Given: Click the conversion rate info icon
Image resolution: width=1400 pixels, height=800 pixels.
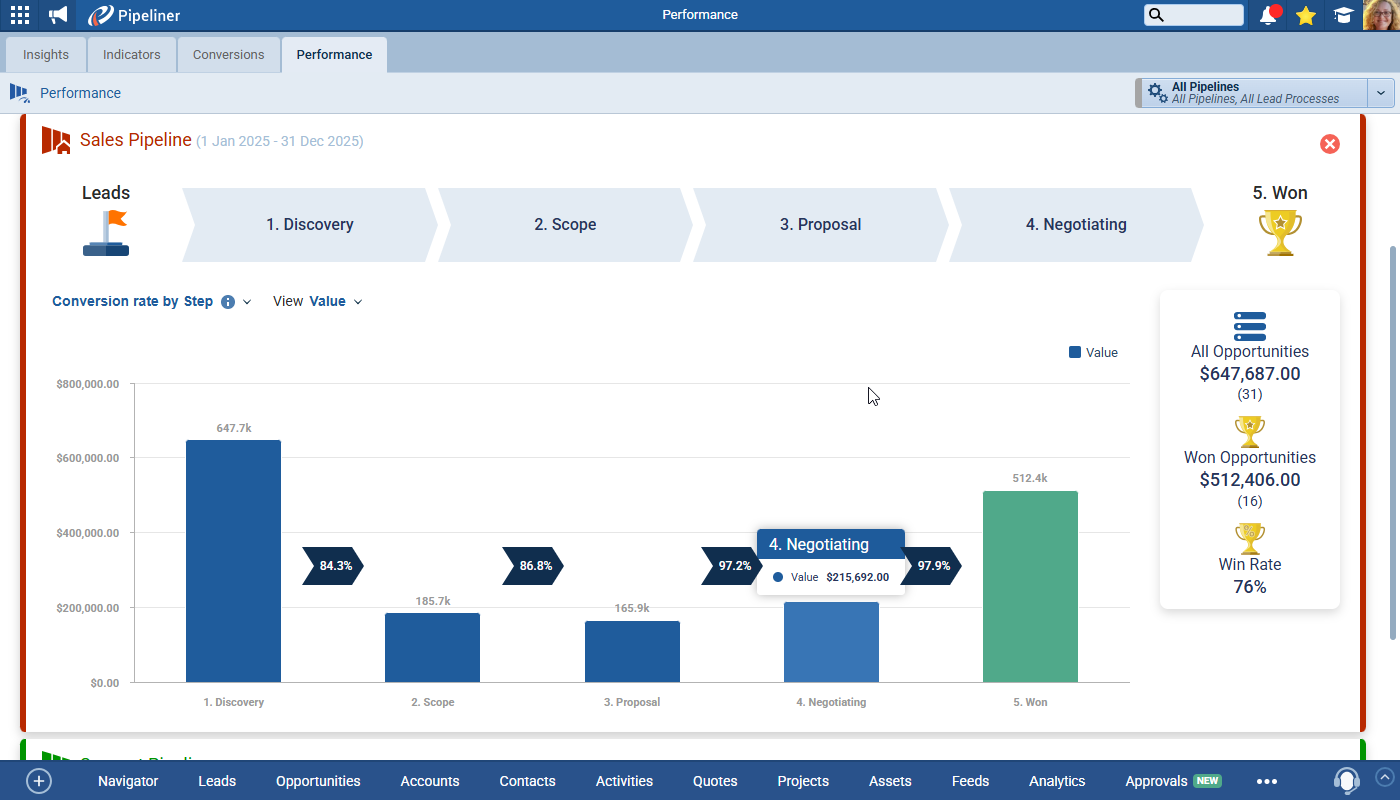Looking at the screenshot, I should [228, 302].
